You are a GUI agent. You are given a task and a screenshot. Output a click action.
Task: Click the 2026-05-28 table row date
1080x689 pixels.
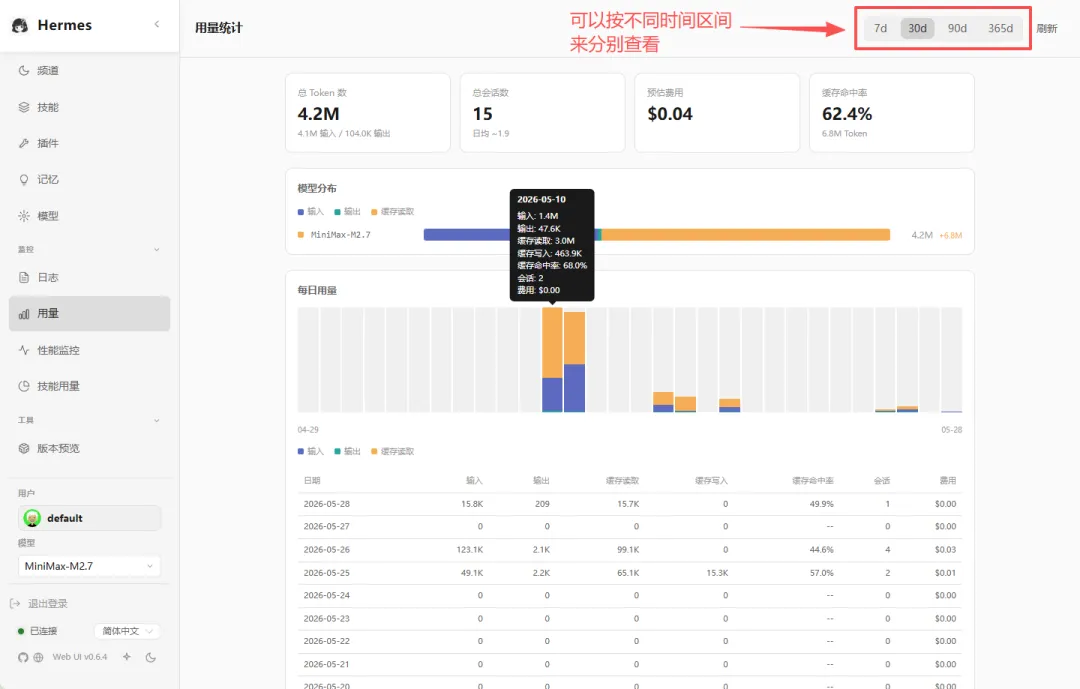pyautogui.click(x=326, y=504)
